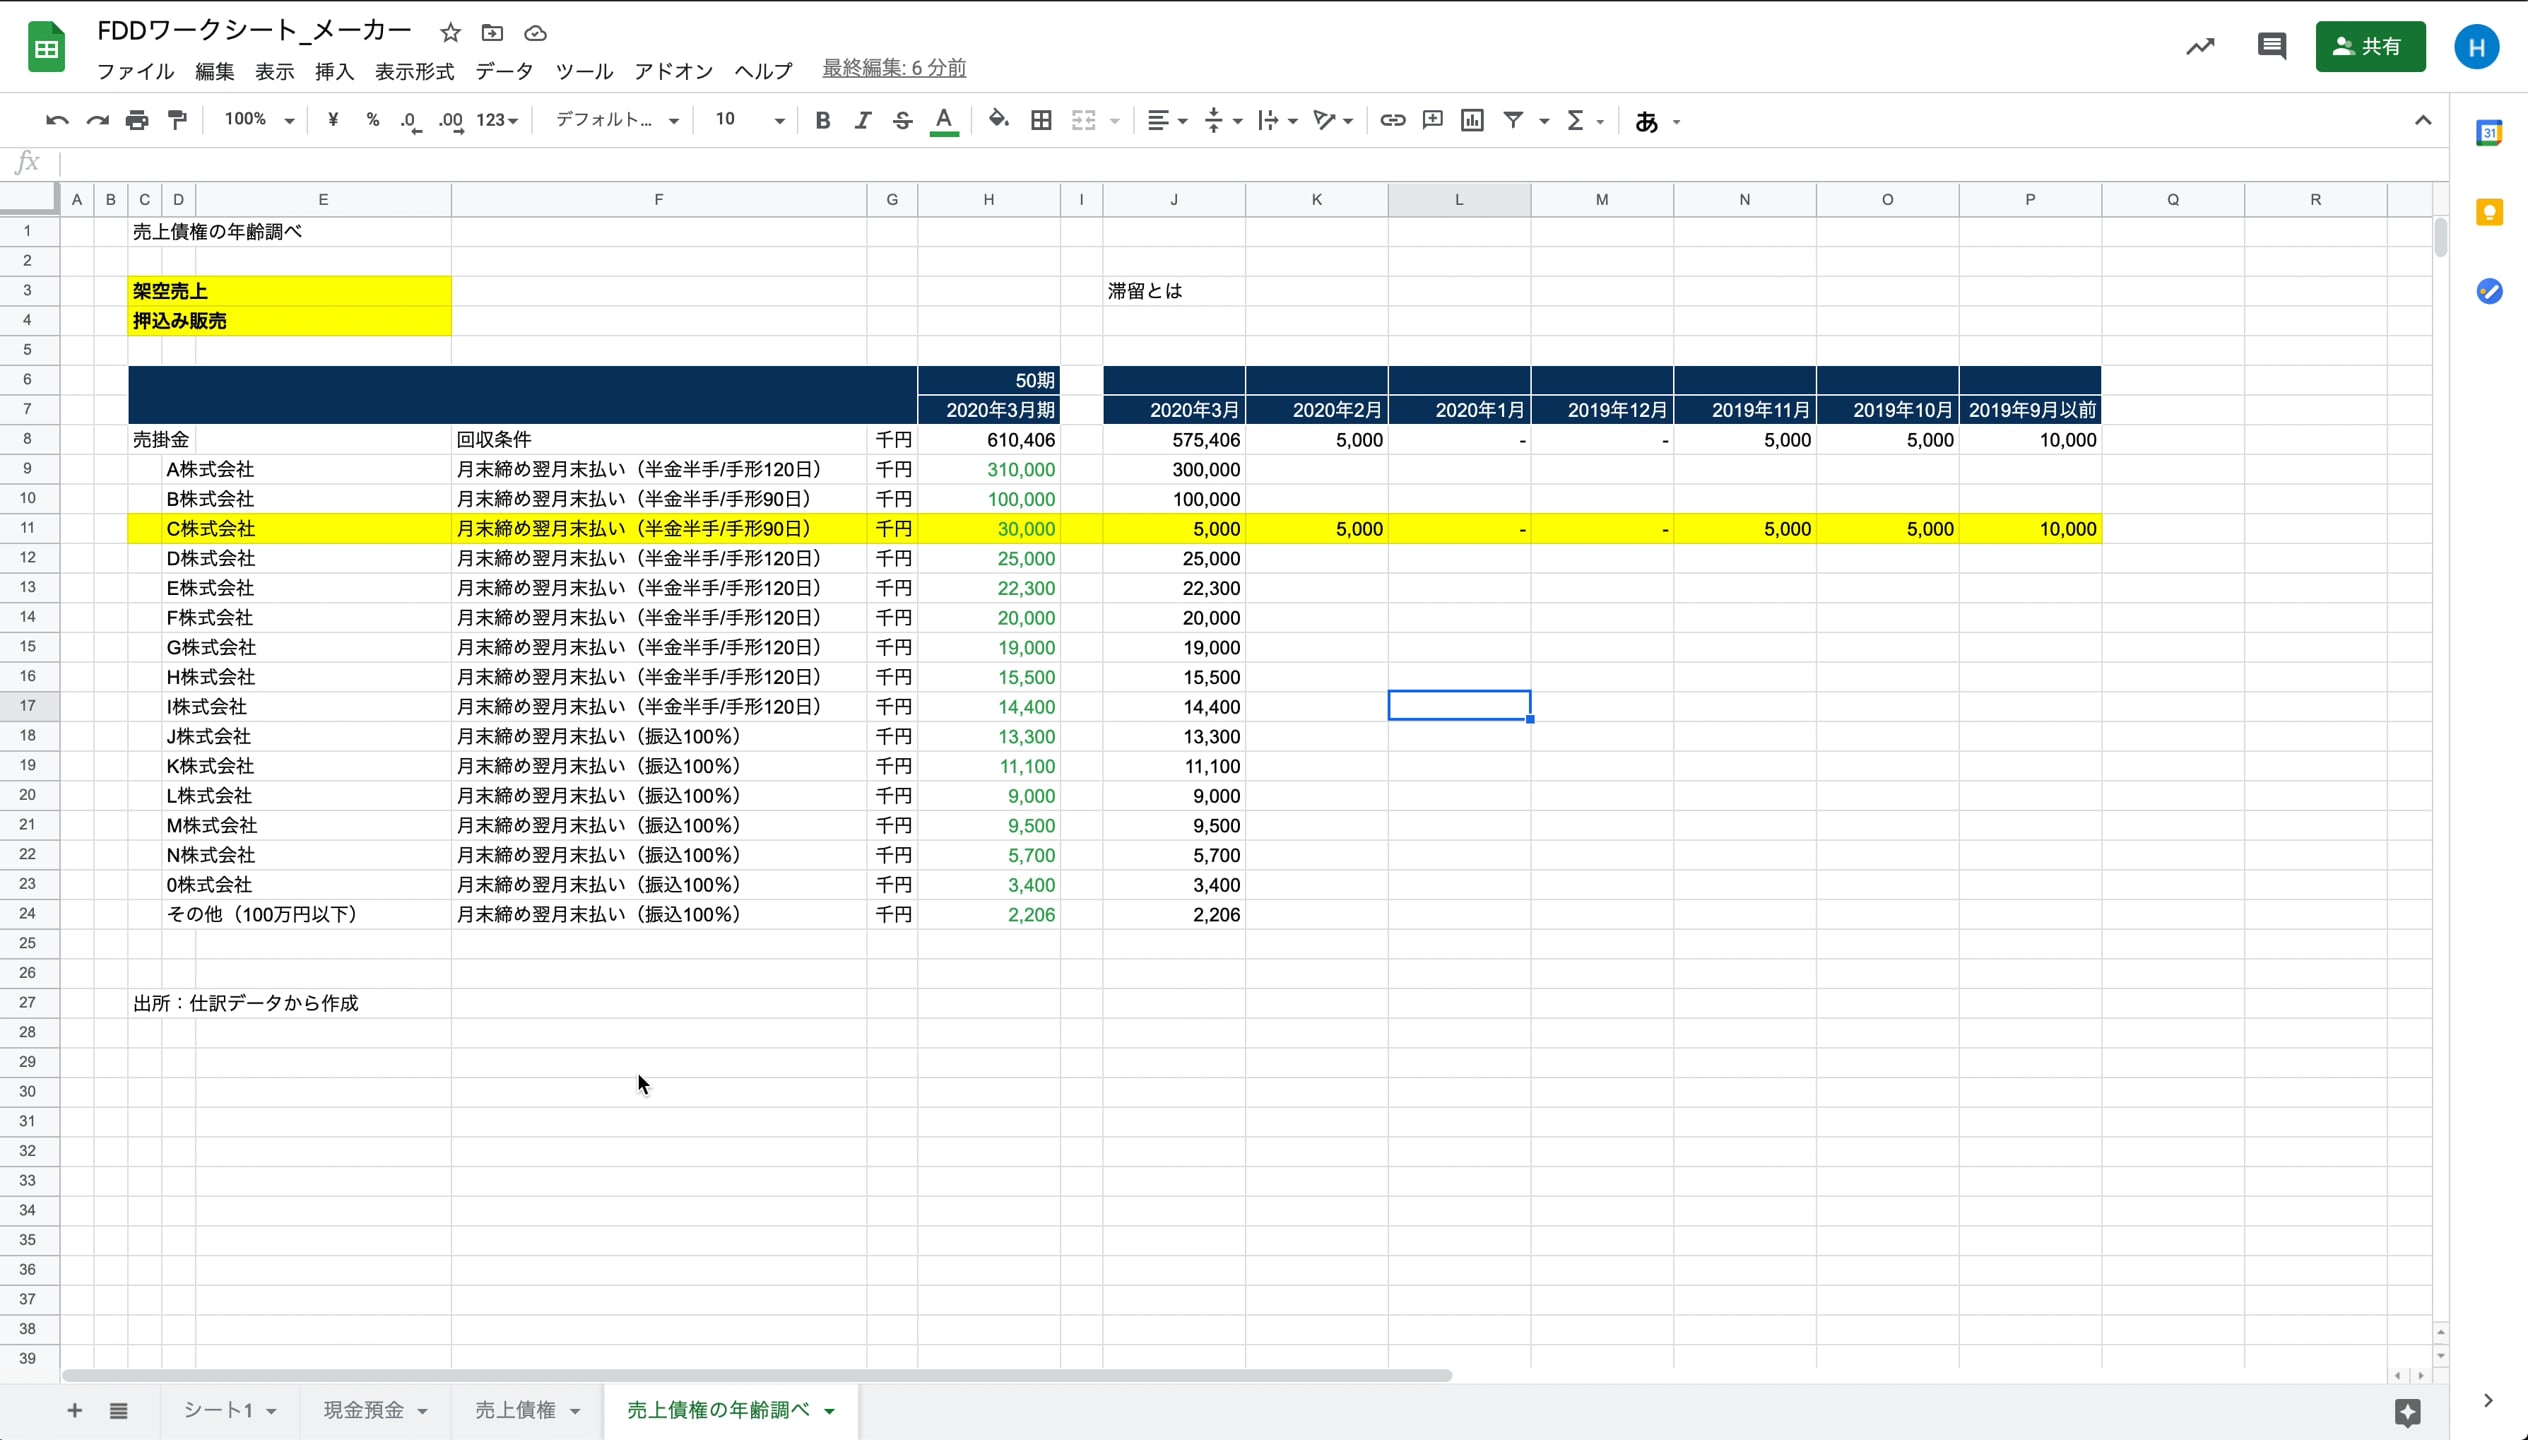This screenshot has width=2528, height=1440.
Task: Click the insert link icon
Action: (x=1392, y=121)
